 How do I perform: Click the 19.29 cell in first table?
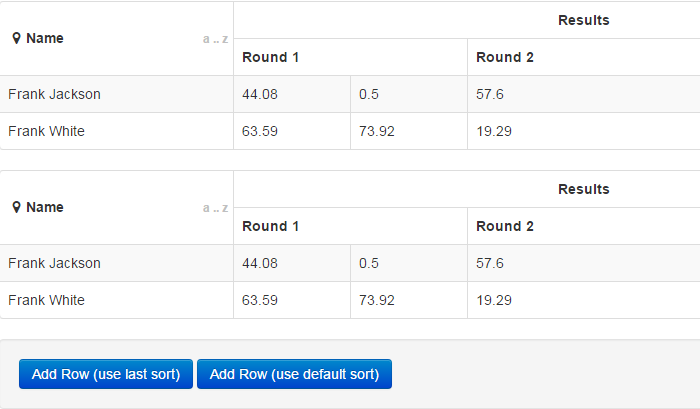pos(583,131)
